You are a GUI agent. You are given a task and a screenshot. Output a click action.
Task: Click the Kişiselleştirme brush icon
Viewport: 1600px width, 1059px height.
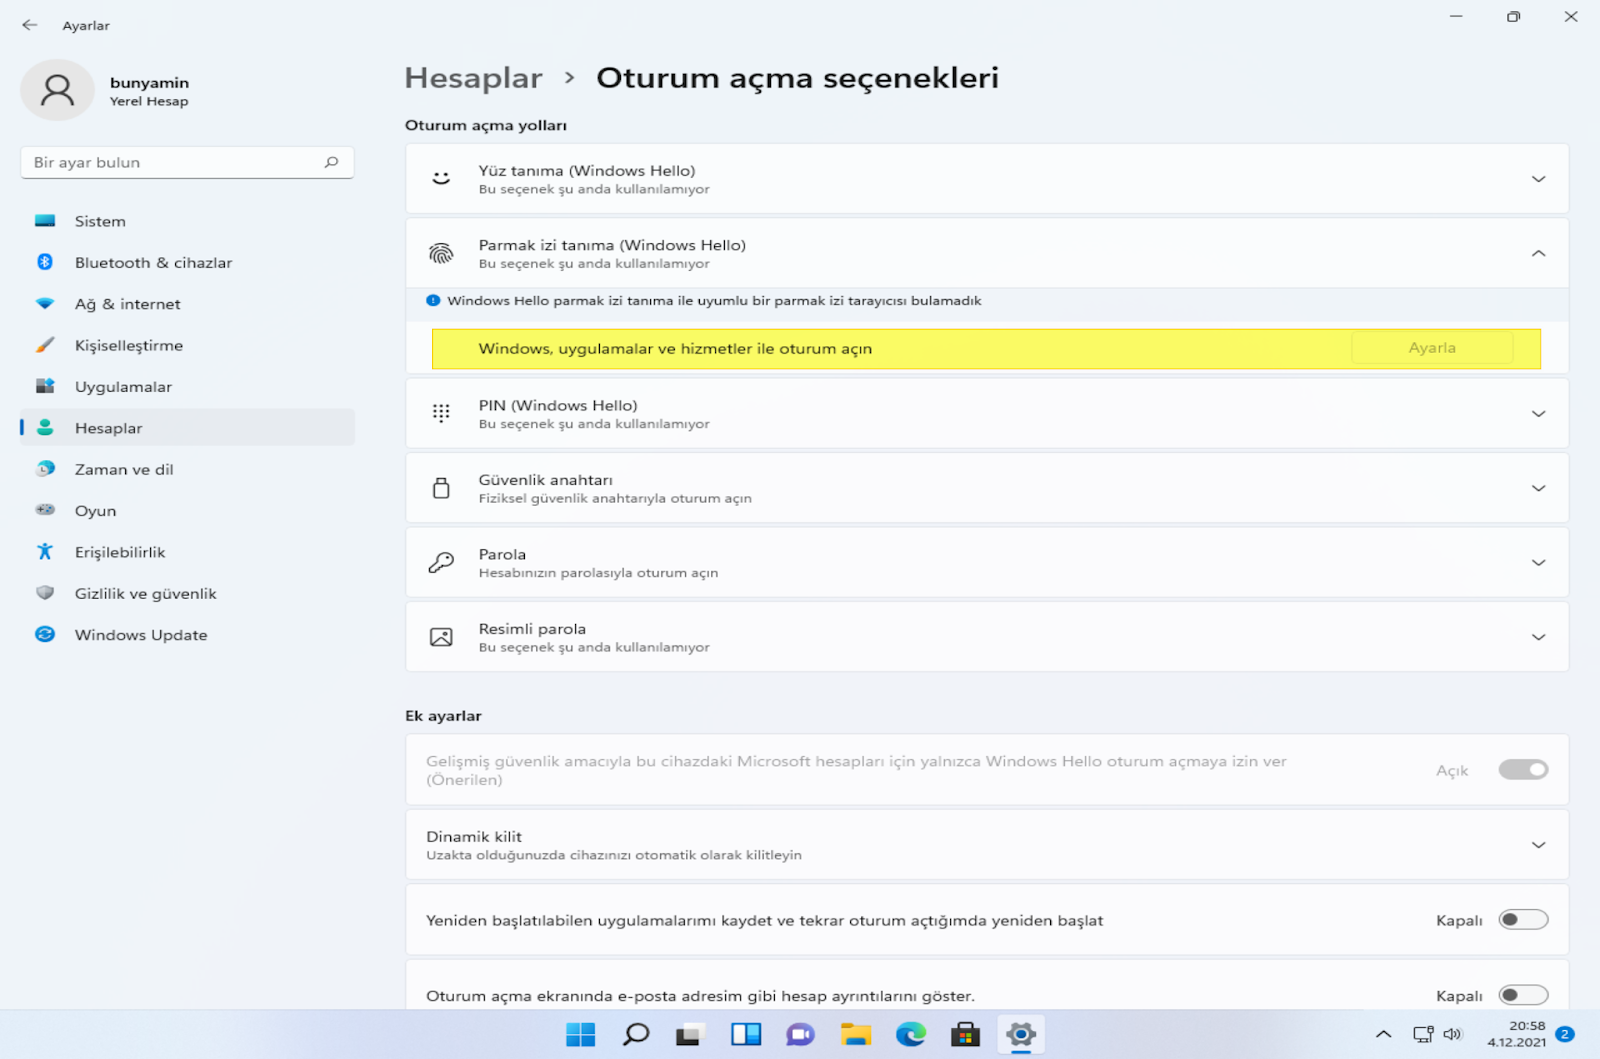(45, 345)
